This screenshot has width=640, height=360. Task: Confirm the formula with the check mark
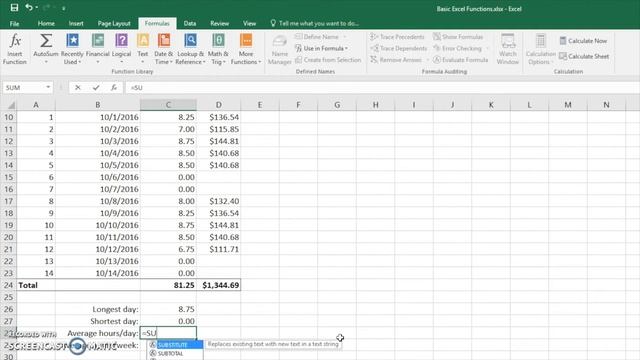click(x=96, y=87)
